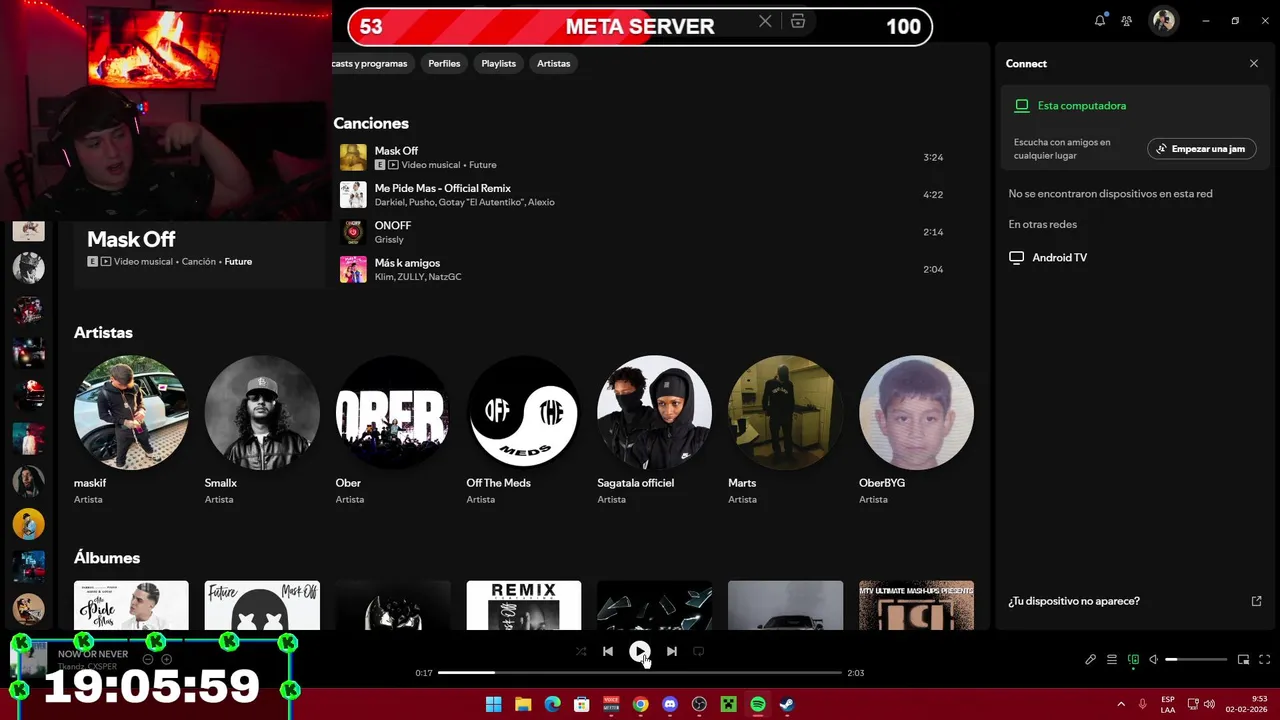Screen dimensions: 1280x720
Task: Open OBS Studio from the taskbar
Action: click(699, 704)
